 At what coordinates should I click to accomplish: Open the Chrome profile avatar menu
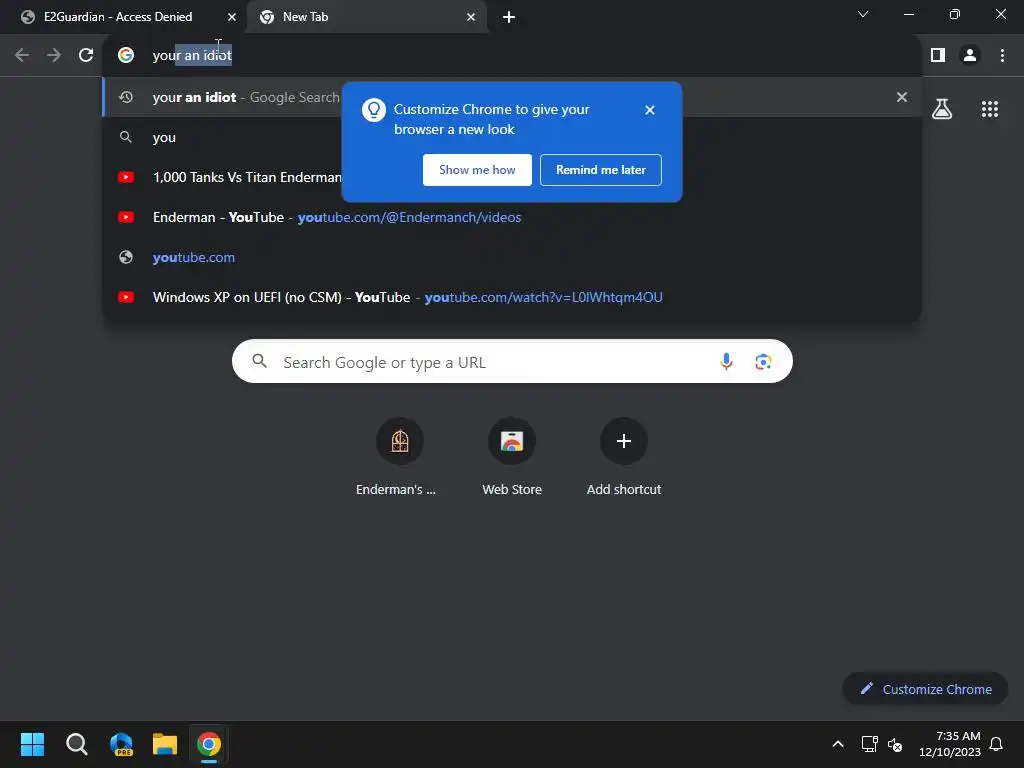[970, 55]
